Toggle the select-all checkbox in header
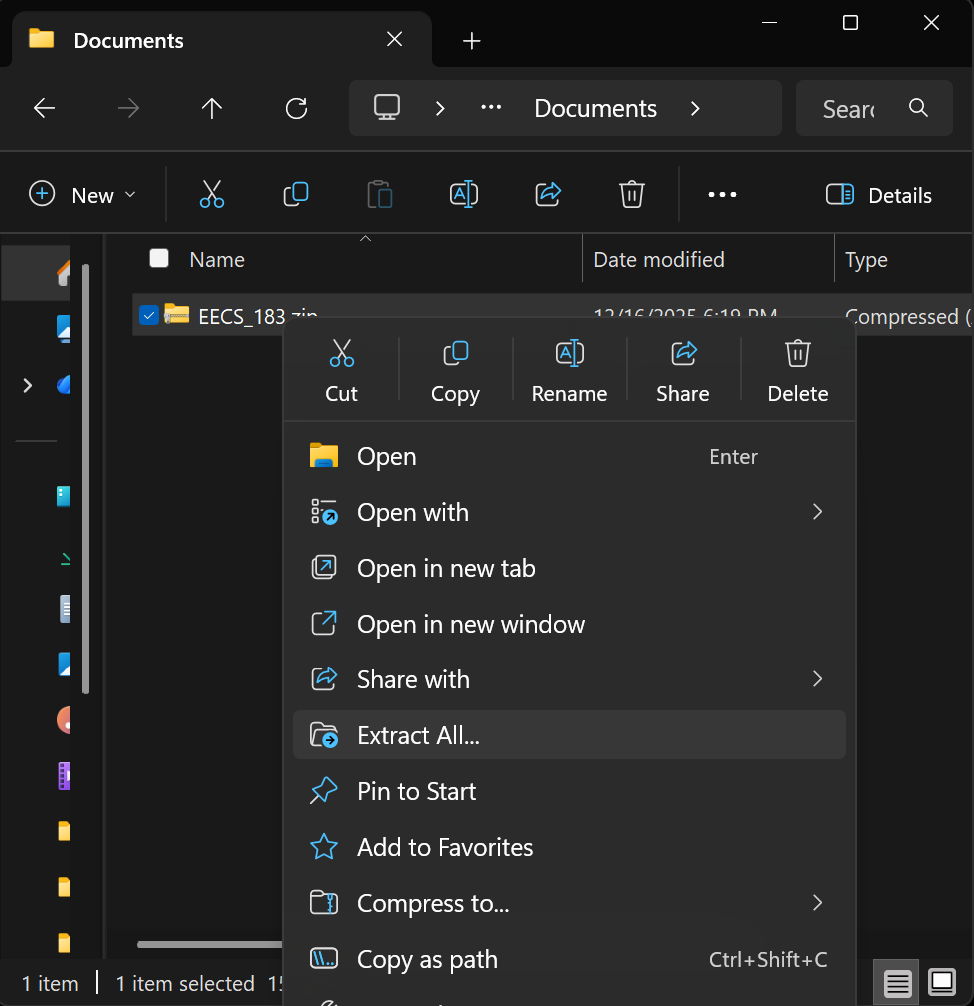This screenshot has width=974, height=1006. coord(158,258)
